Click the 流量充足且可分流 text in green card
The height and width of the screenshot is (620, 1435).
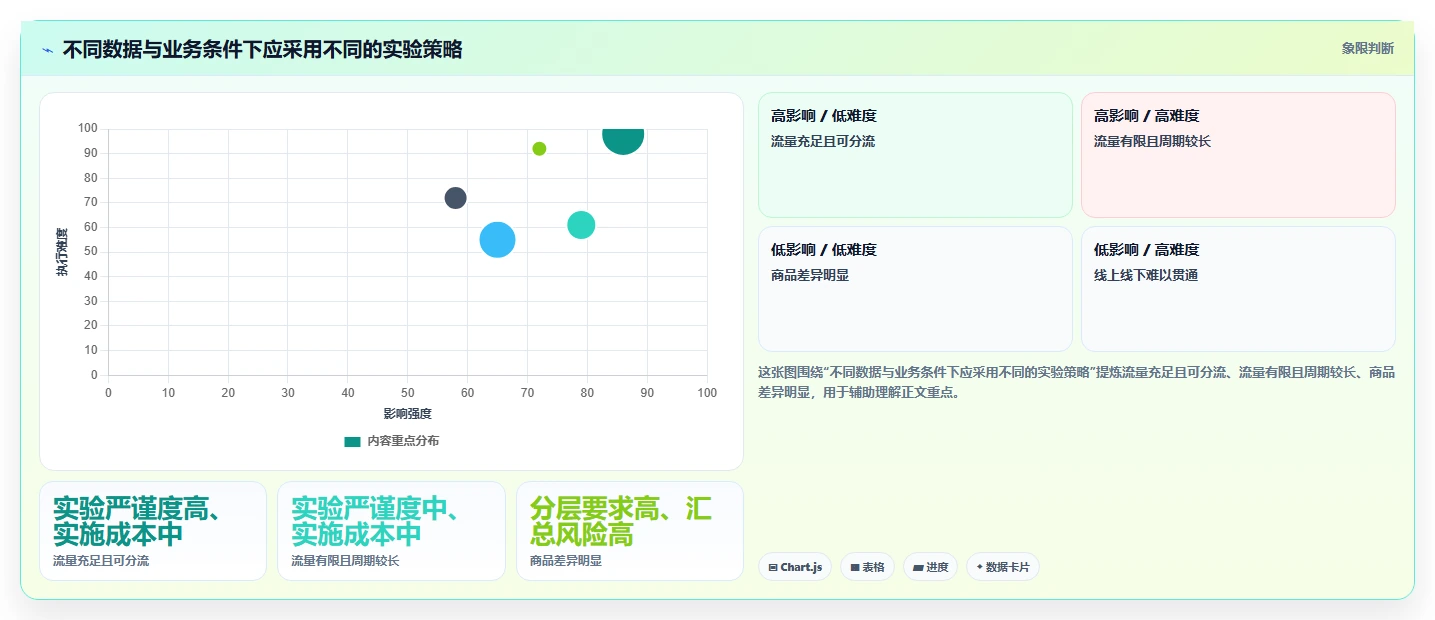coord(823,141)
